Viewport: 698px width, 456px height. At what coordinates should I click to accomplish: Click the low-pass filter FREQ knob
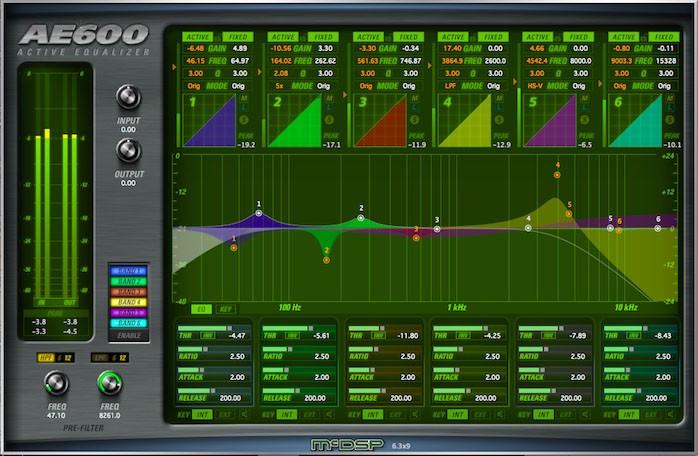107,382
